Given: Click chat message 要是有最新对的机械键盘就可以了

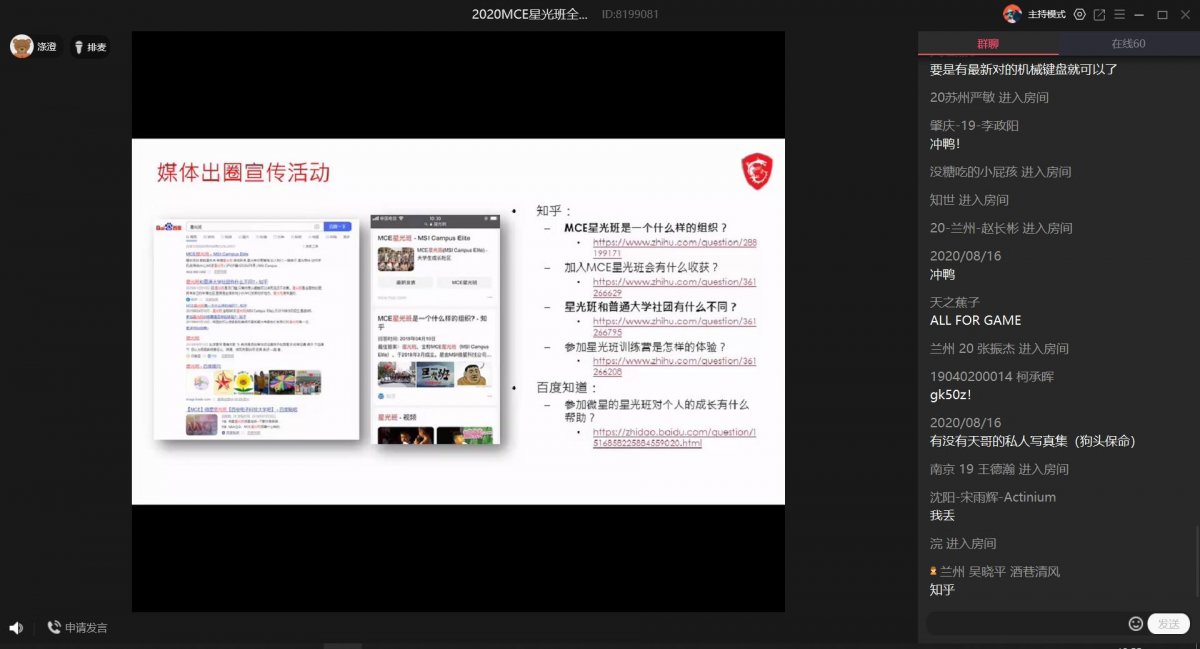Looking at the screenshot, I should (x=1024, y=69).
